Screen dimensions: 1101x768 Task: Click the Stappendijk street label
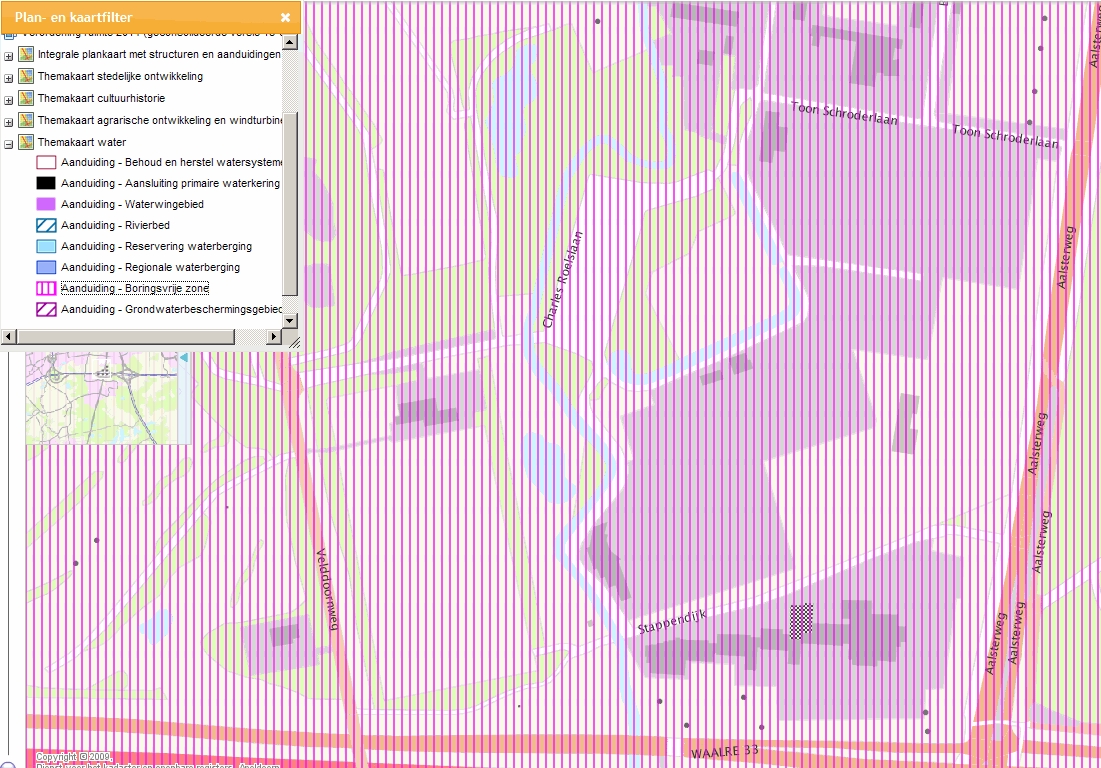672,622
